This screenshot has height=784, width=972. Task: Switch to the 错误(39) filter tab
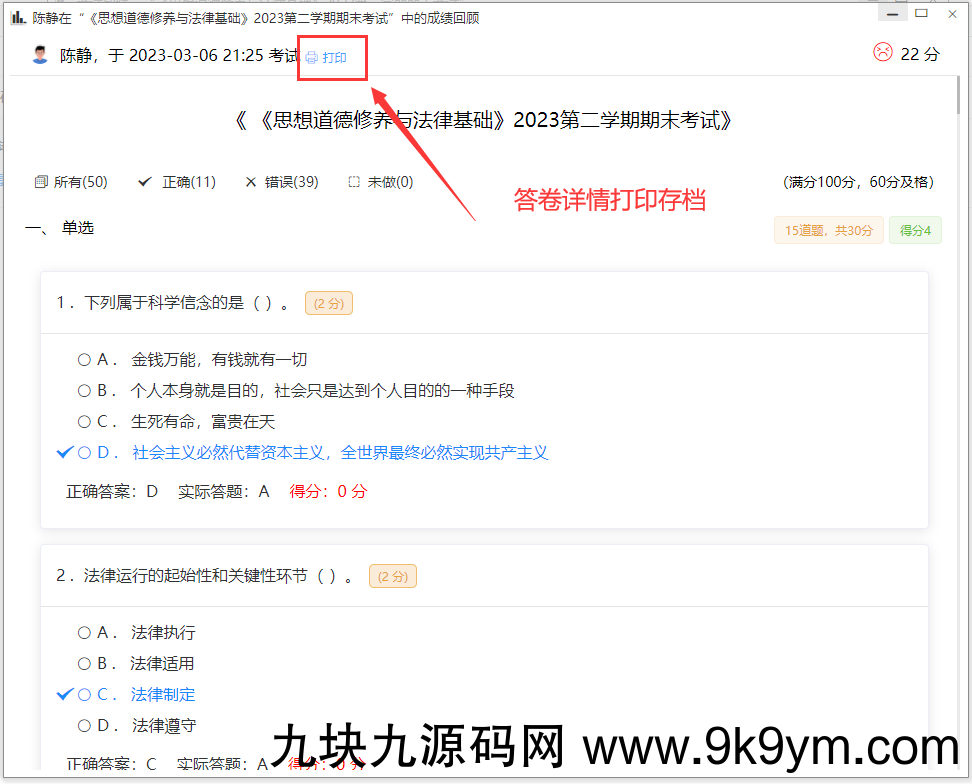pos(281,181)
